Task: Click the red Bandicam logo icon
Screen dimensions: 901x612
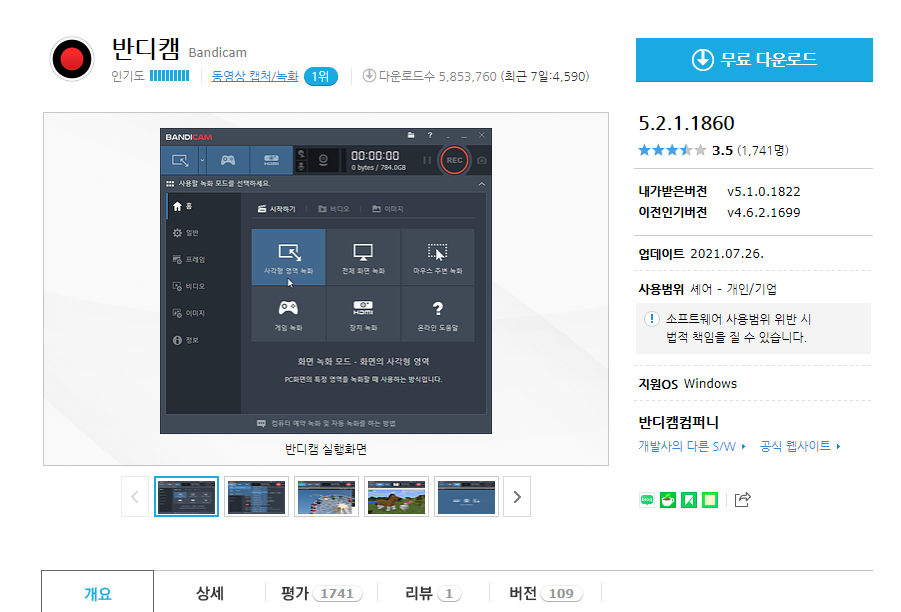Action: 72,59
